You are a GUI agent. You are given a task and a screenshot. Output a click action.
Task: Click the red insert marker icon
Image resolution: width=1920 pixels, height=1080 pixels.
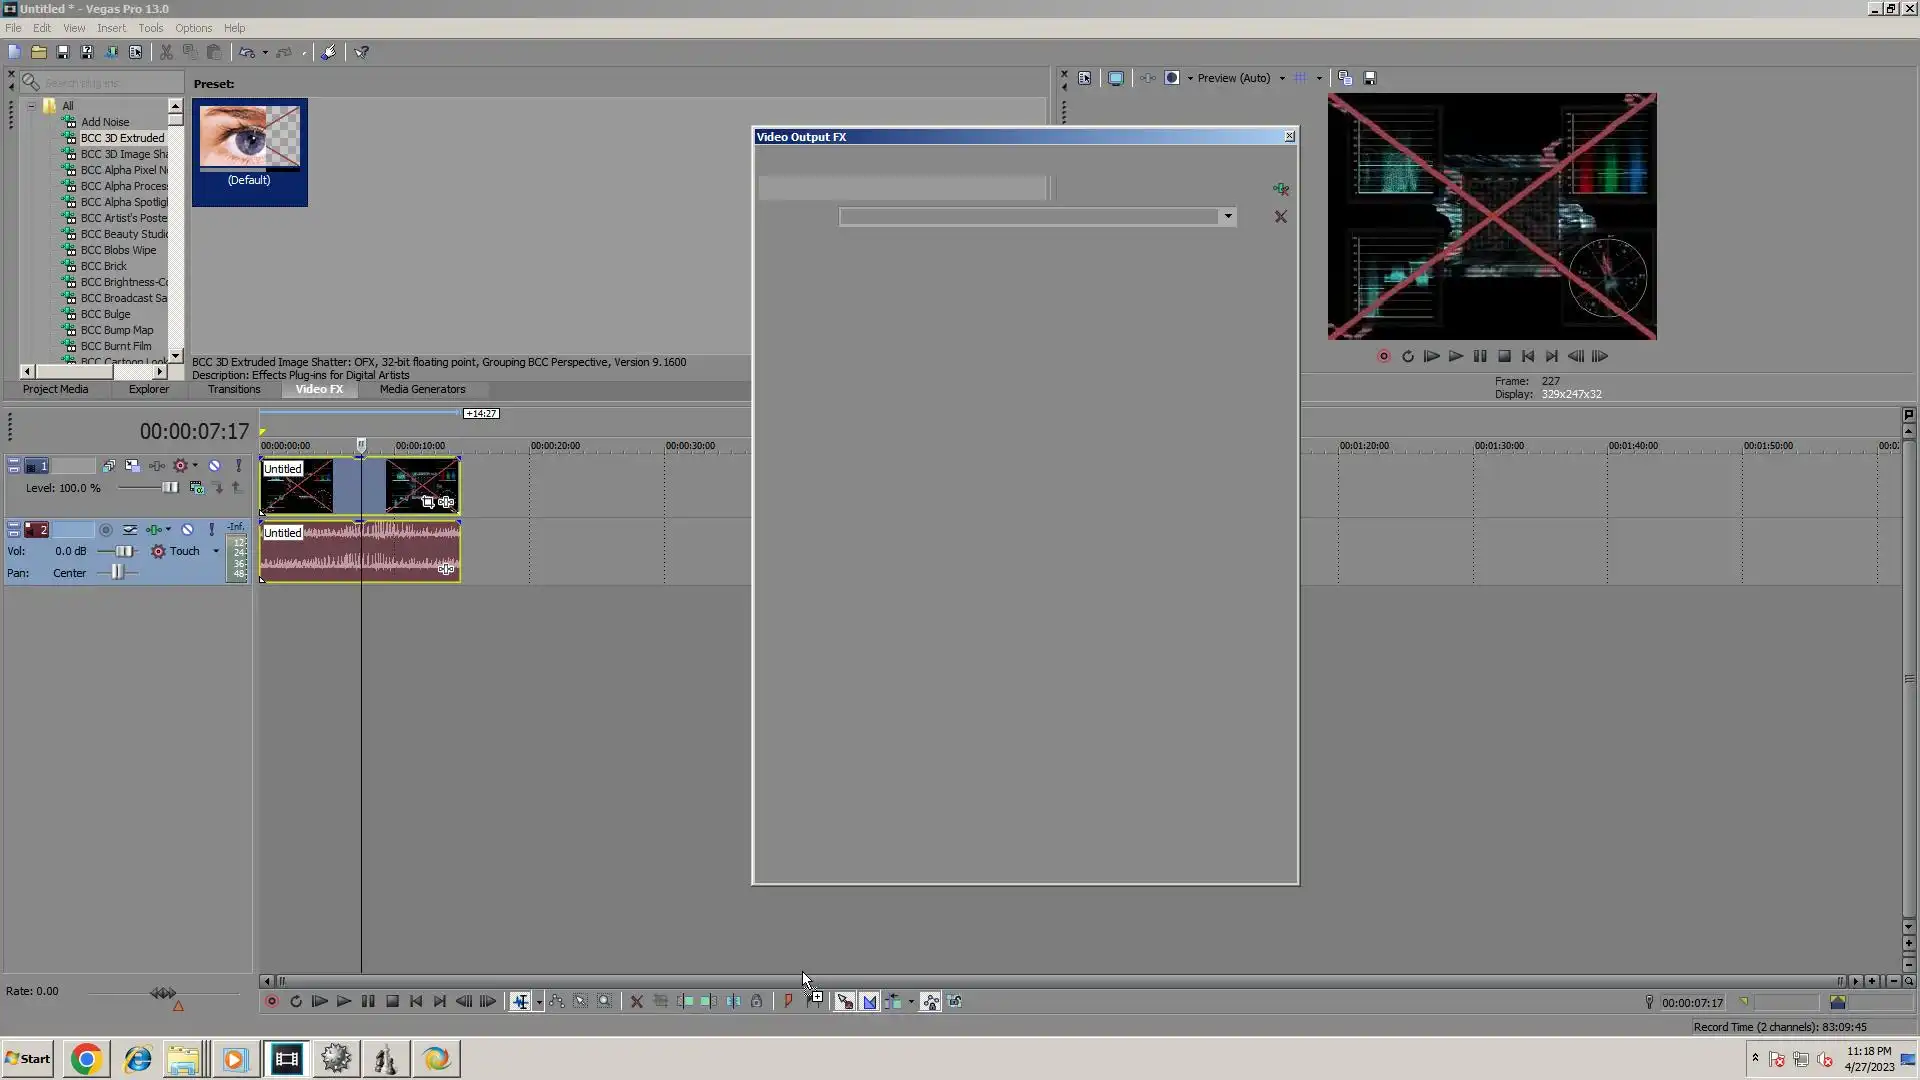point(788,1001)
